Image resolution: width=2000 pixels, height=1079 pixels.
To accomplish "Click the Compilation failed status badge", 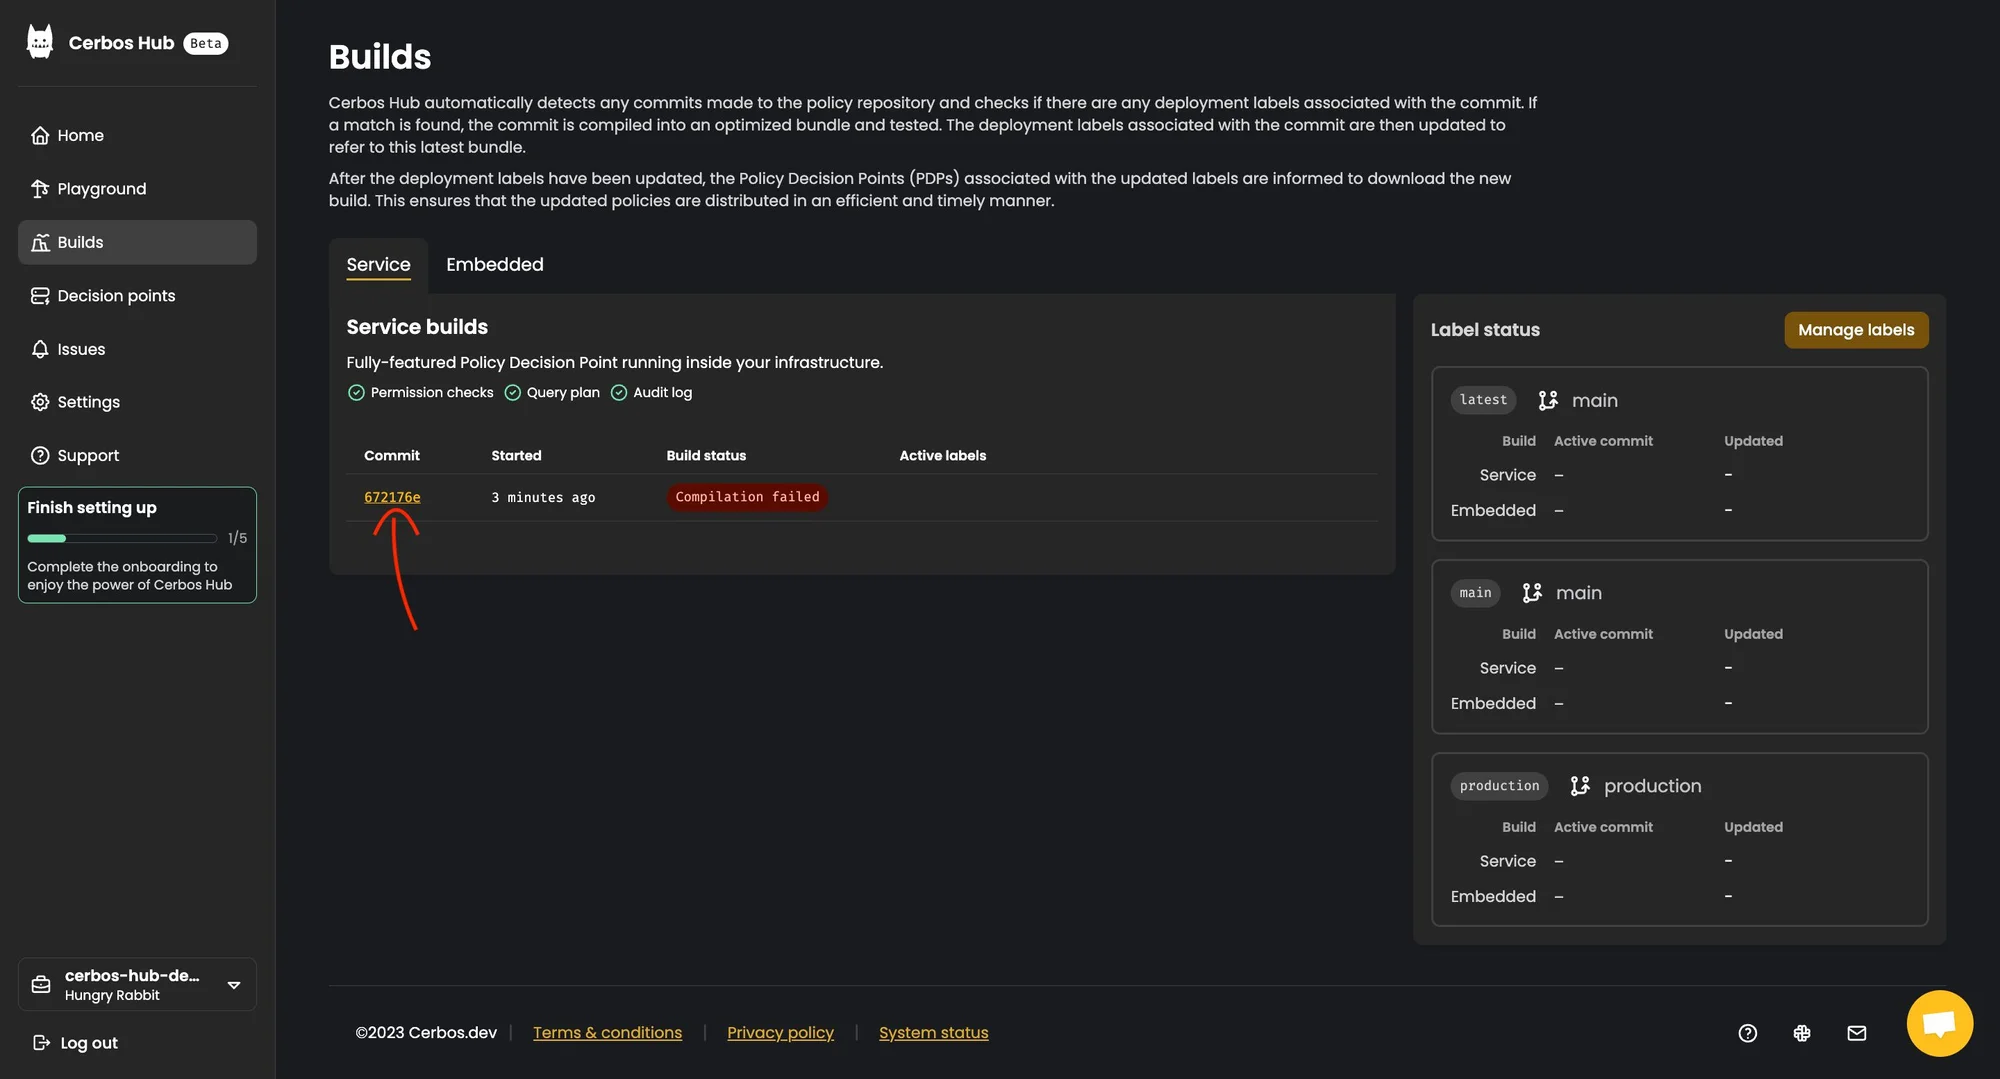I will (747, 497).
